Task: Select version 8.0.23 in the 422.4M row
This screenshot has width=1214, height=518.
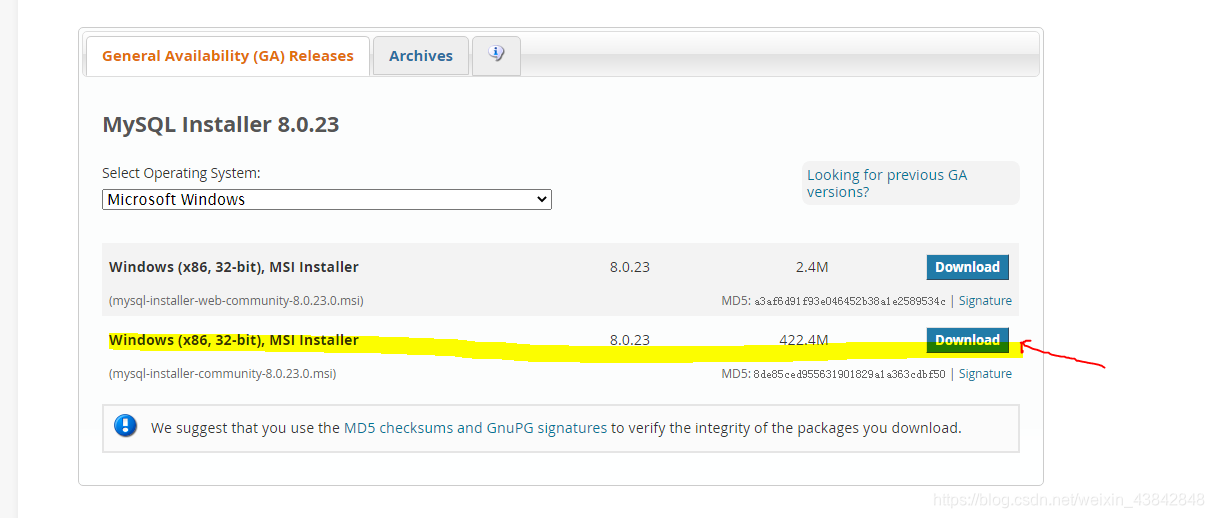Action: (x=630, y=340)
